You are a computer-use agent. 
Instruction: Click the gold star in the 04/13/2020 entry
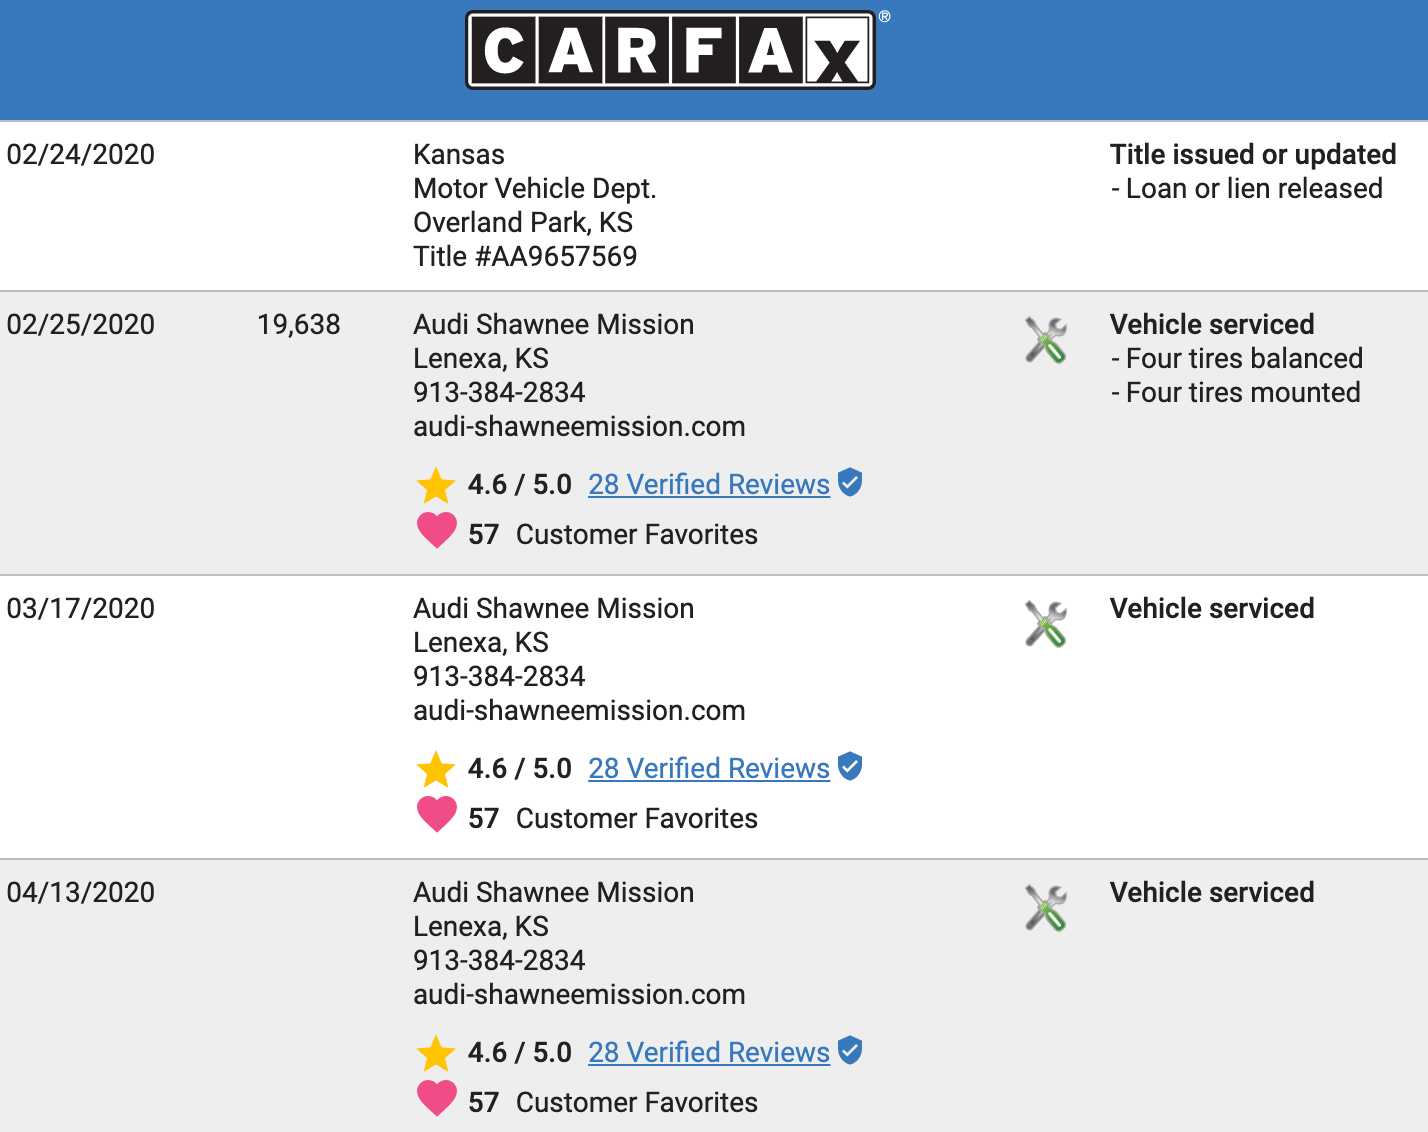436,1054
